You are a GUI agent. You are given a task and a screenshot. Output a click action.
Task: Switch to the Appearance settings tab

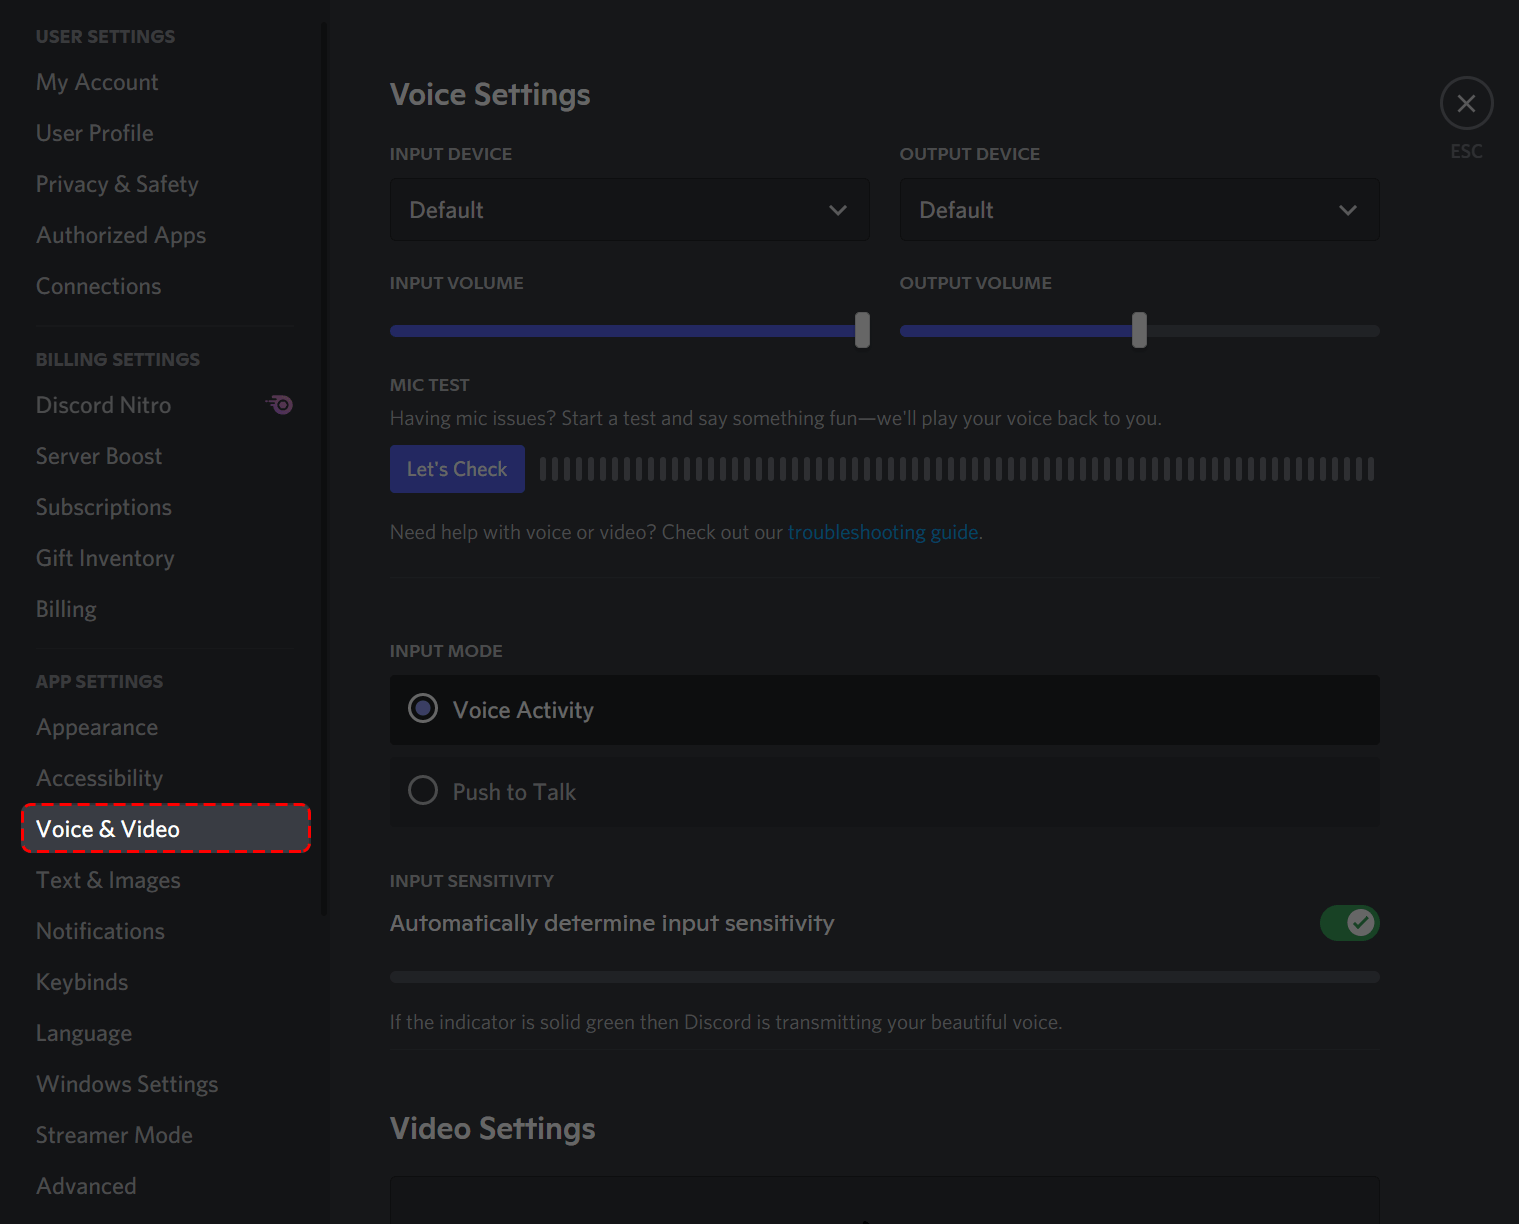click(96, 727)
